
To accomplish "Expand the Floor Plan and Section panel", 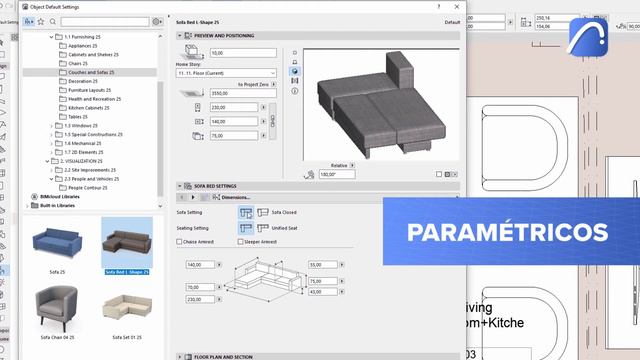I will 180,357.
